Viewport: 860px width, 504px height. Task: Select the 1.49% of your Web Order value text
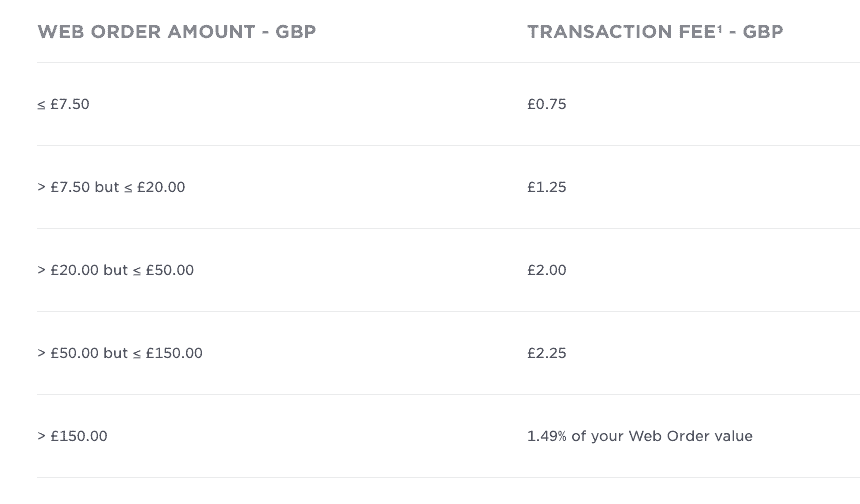point(640,436)
